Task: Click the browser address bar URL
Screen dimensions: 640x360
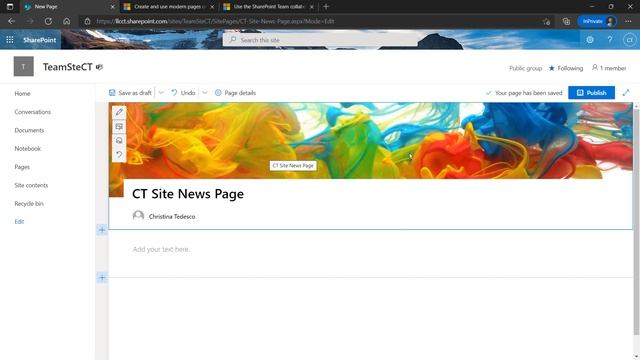Action: click(x=216, y=21)
